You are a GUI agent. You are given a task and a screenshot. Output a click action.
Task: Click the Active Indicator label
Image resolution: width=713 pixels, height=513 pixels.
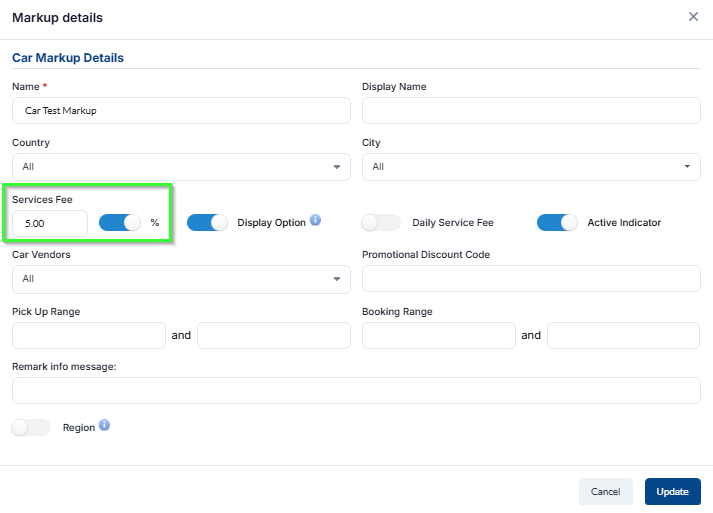(624, 223)
